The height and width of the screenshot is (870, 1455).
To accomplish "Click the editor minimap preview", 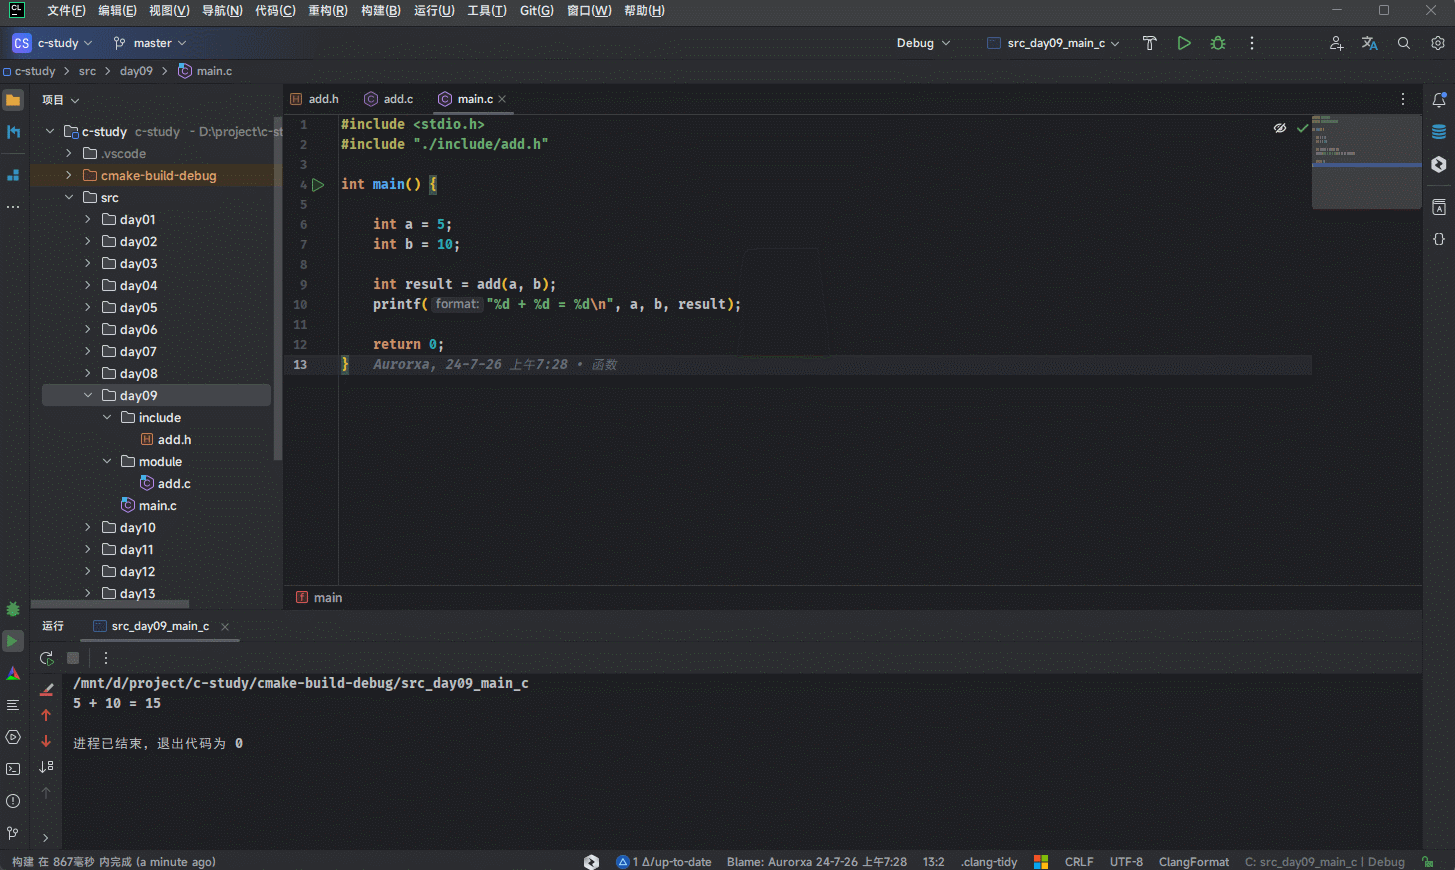I will click(x=1366, y=160).
